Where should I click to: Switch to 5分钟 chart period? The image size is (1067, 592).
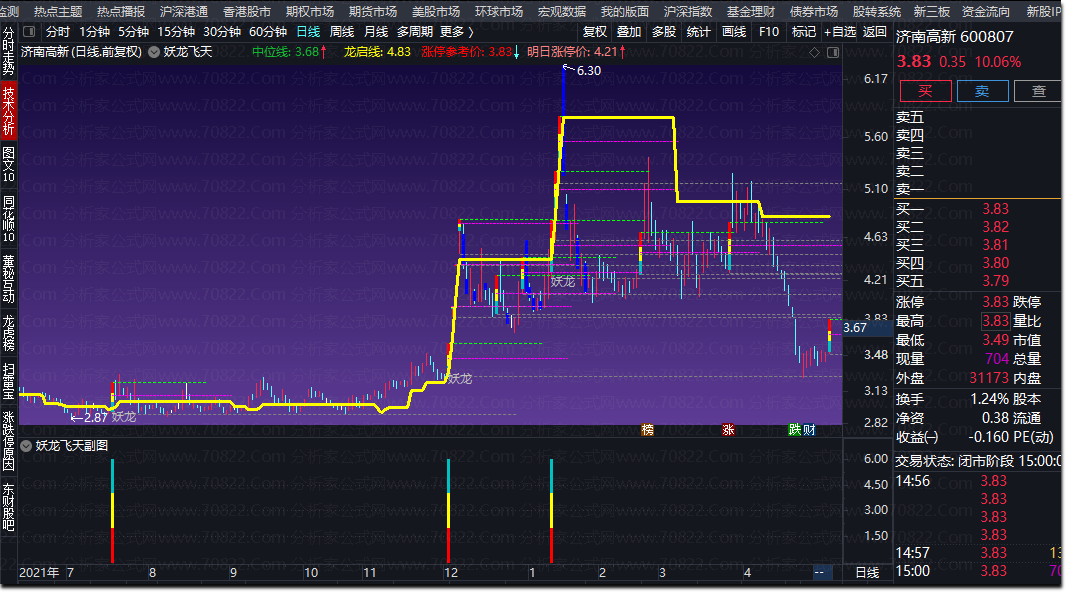tap(133, 32)
